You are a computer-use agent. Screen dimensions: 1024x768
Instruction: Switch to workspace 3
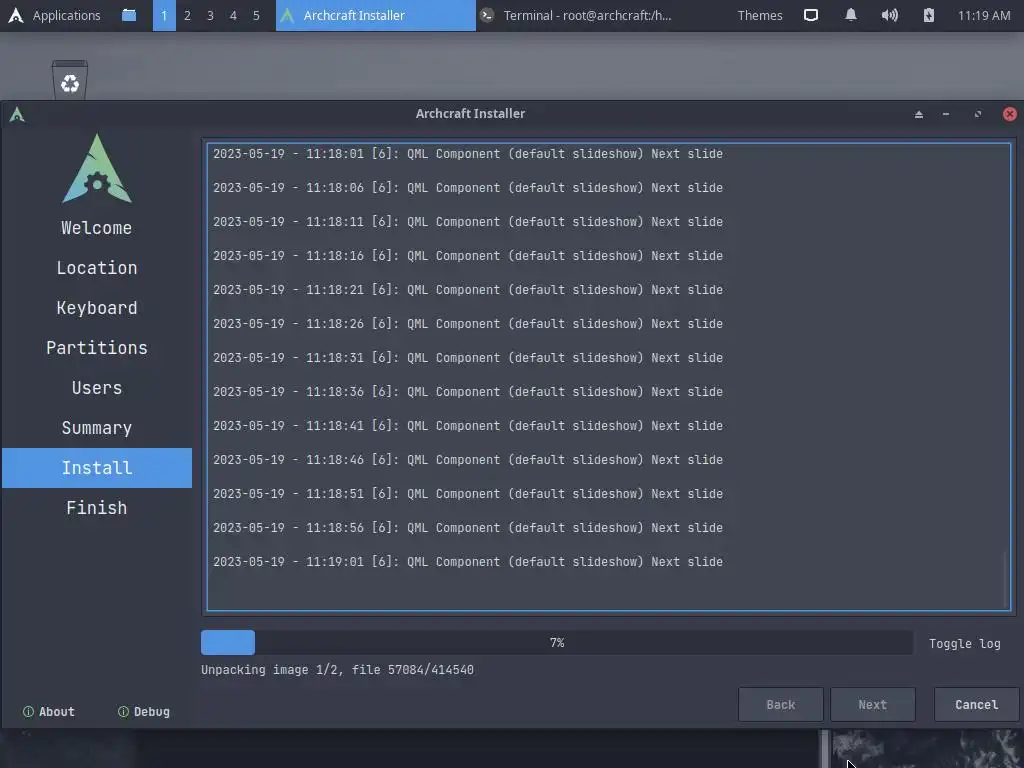coord(210,15)
